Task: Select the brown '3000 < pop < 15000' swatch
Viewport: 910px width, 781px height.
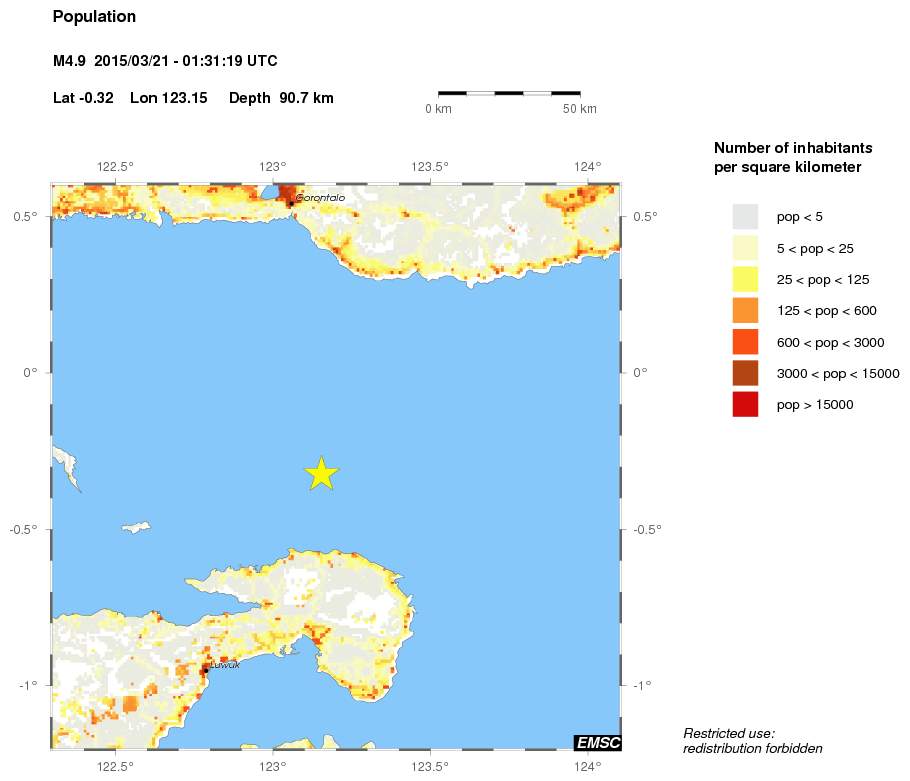Action: 745,373
